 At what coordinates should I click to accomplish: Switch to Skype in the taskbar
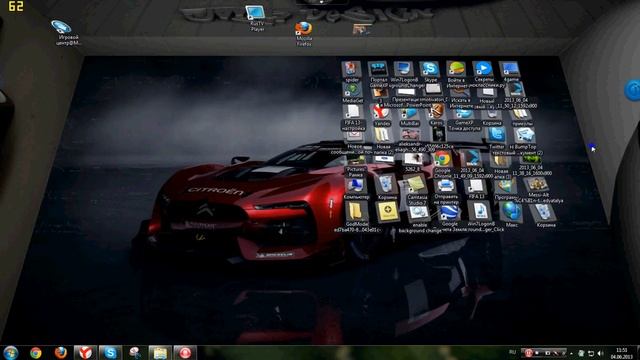click(110, 353)
